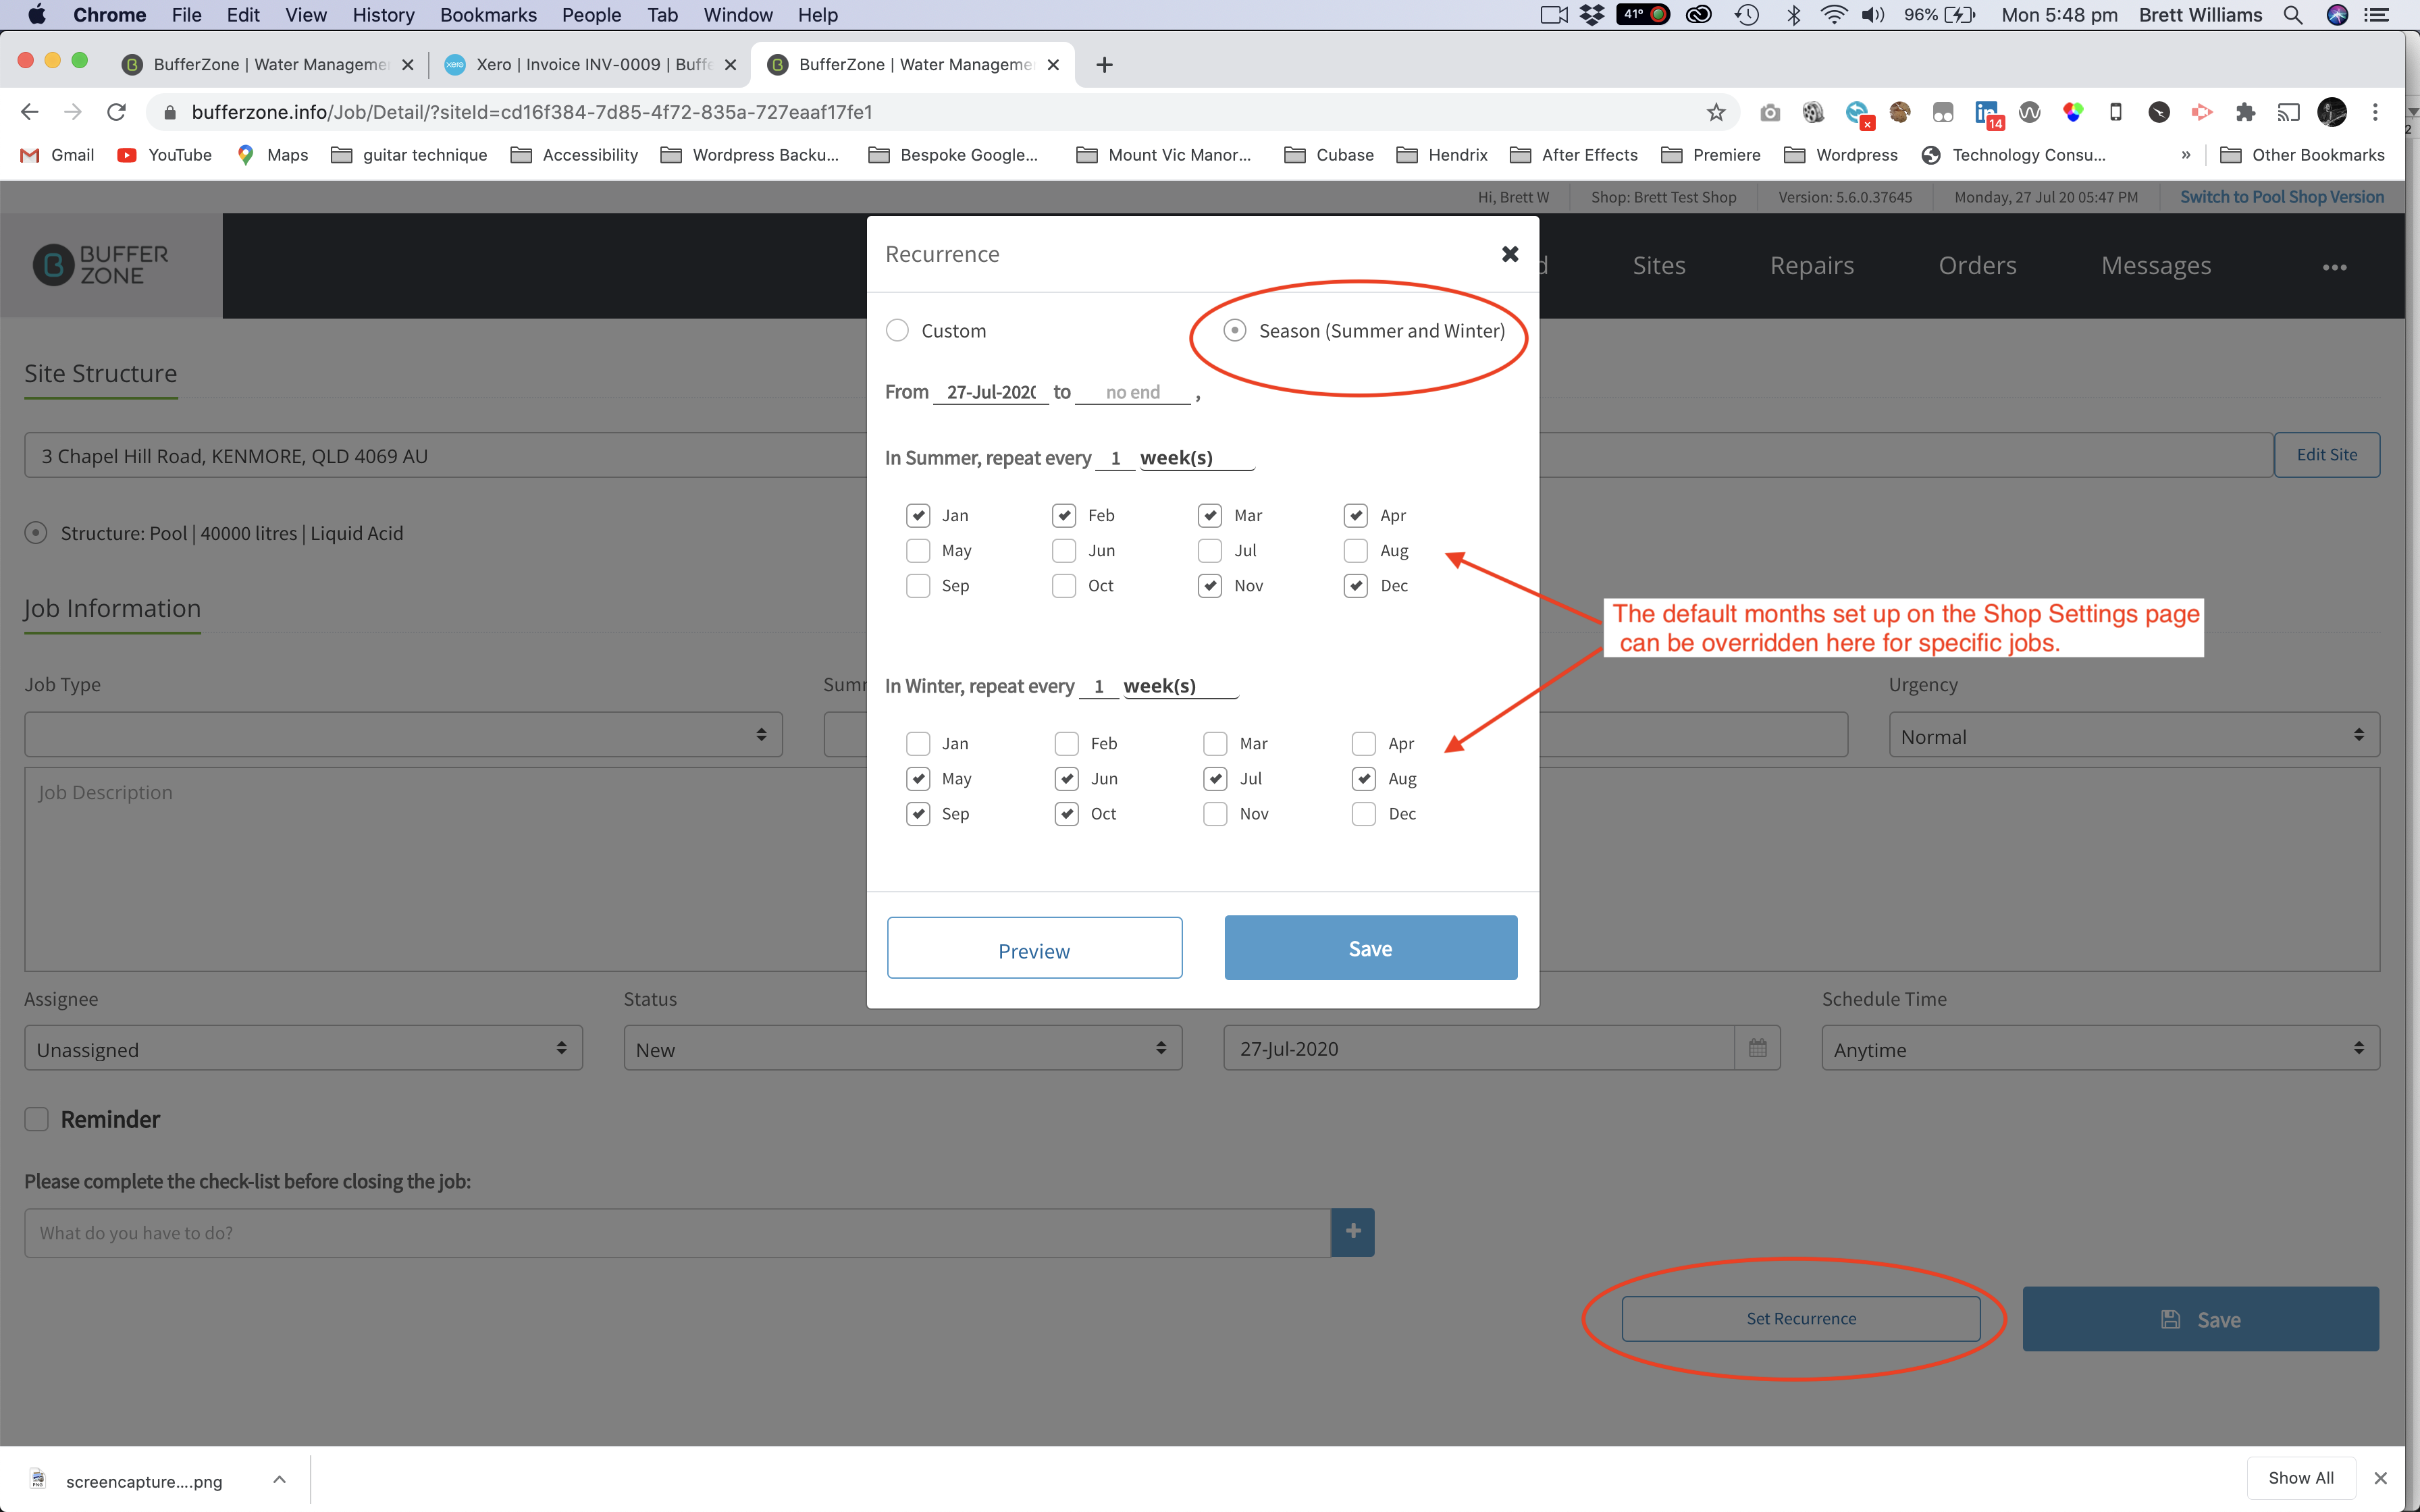The image size is (2420, 1512).
Task: Click the BufferZone logo
Action: (101, 265)
